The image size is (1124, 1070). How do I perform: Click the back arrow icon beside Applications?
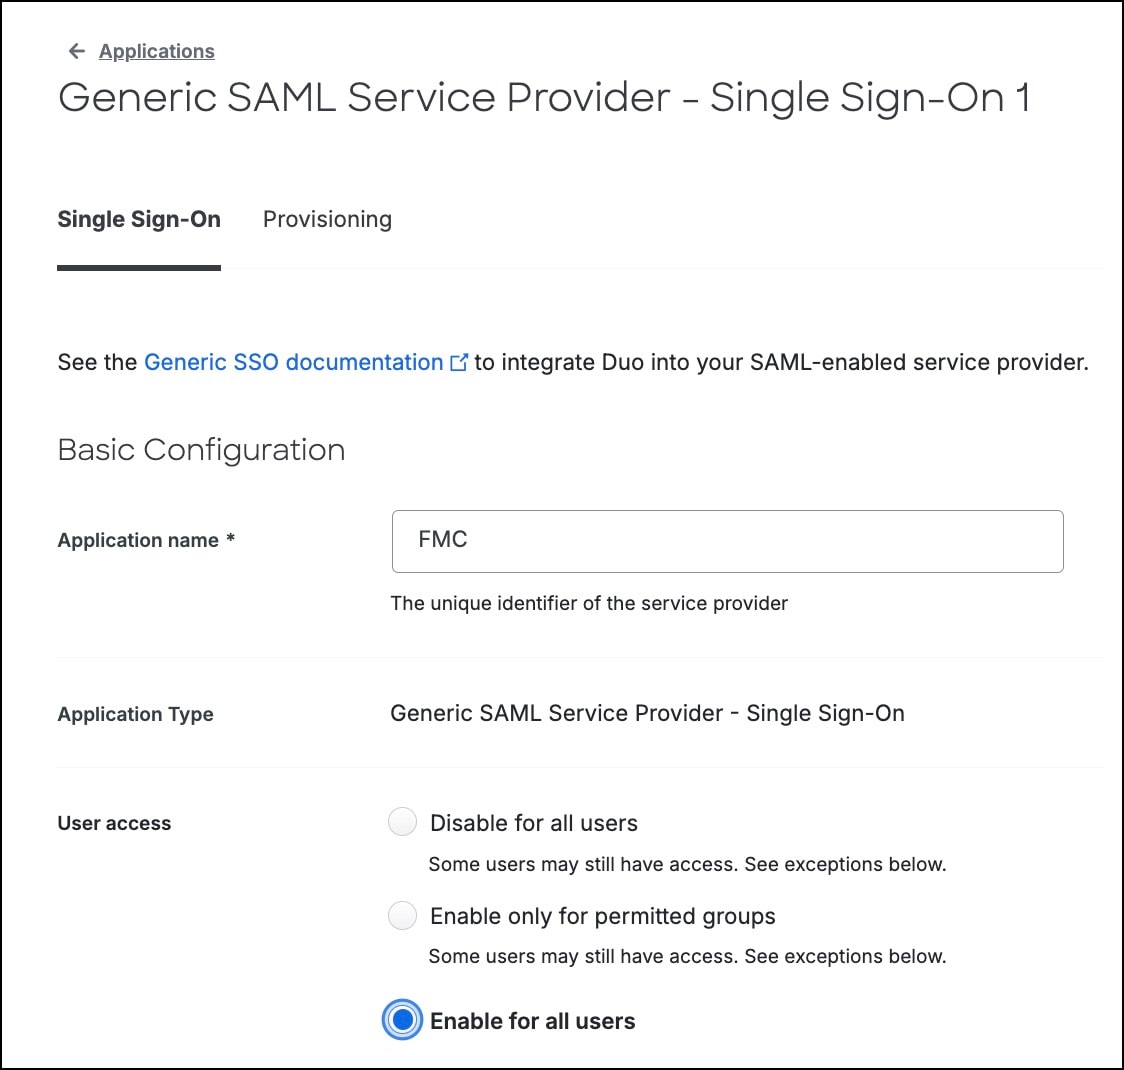(x=76, y=51)
